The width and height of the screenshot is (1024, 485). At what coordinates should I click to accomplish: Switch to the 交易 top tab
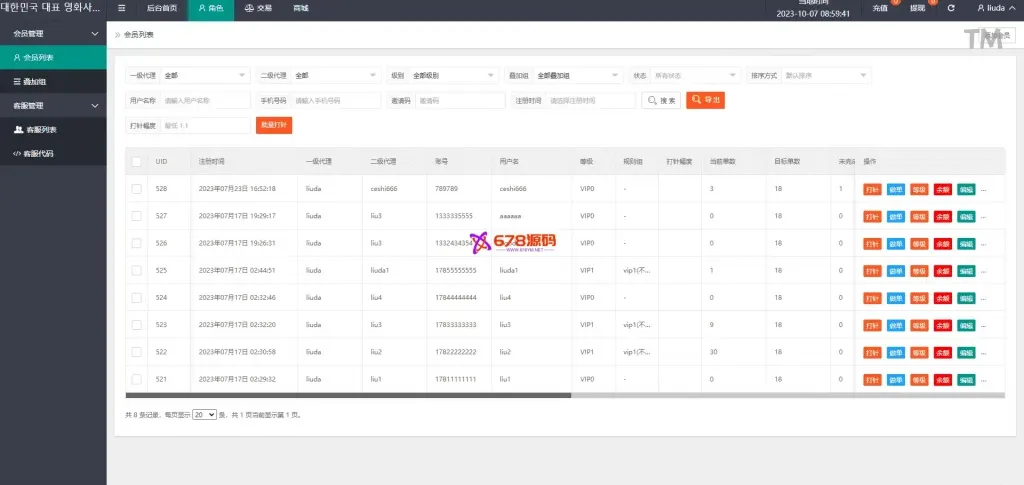[258, 9]
